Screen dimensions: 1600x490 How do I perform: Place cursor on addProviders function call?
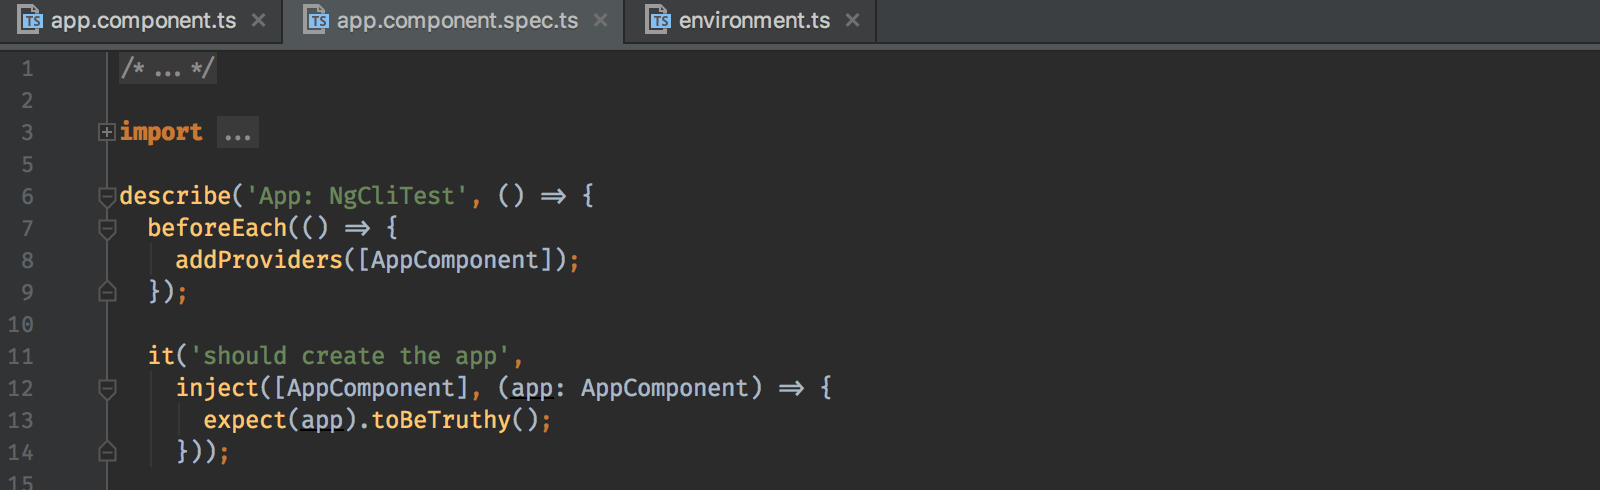coord(259,260)
